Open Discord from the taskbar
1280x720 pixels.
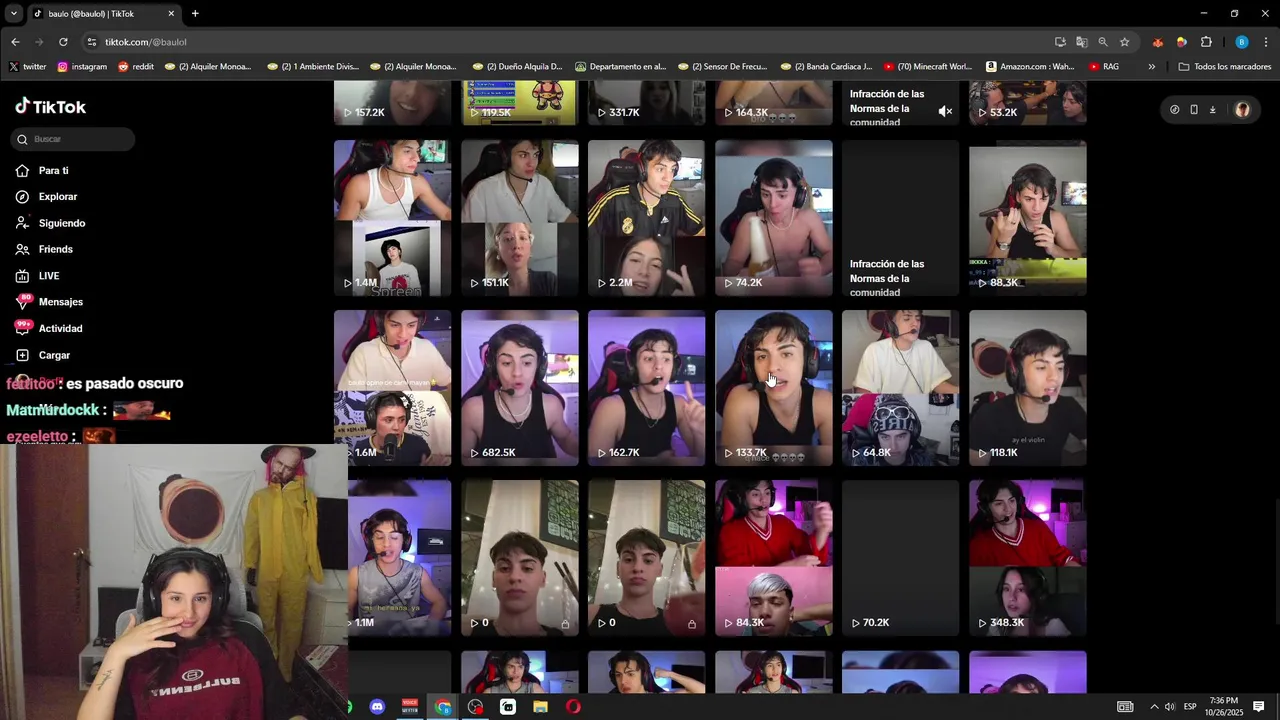[x=377, y=707]
